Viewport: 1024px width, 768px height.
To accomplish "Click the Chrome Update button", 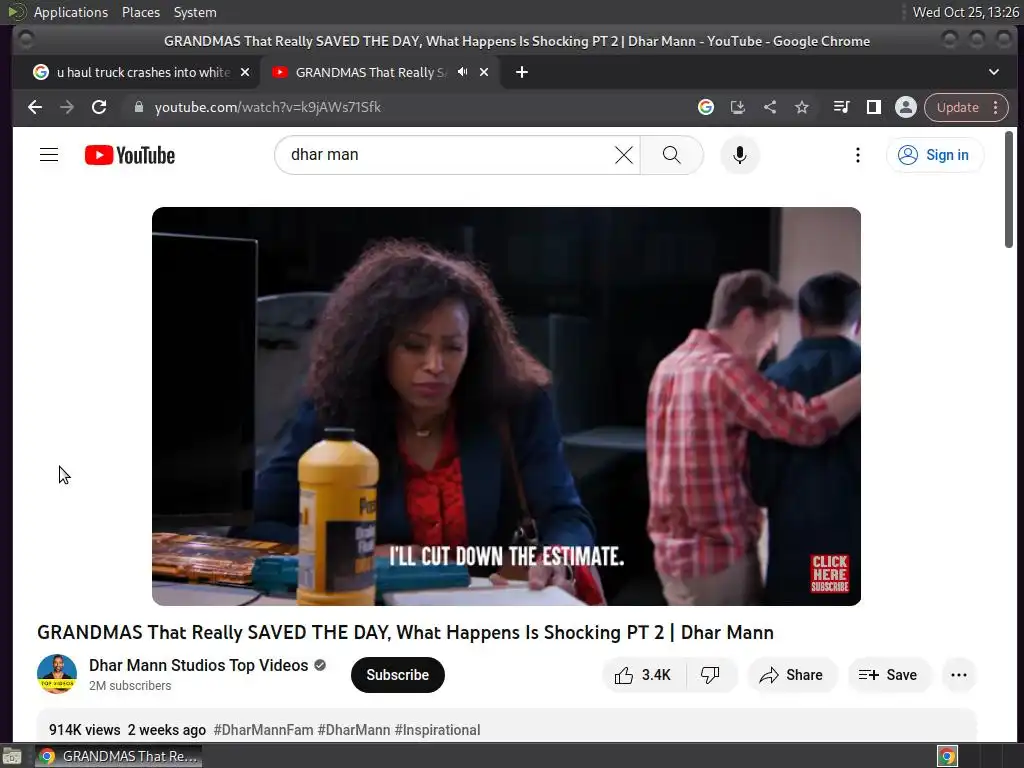I will 966,107.
